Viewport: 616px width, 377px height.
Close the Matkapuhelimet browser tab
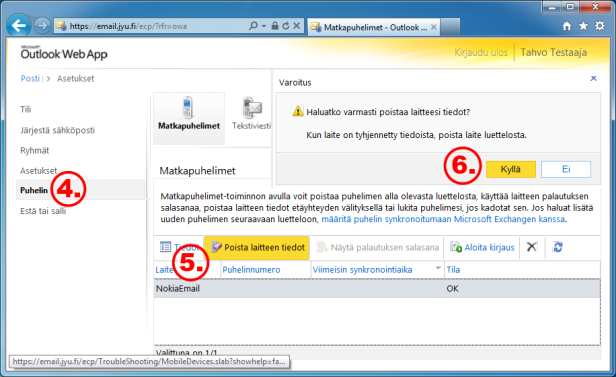(434, 27)
